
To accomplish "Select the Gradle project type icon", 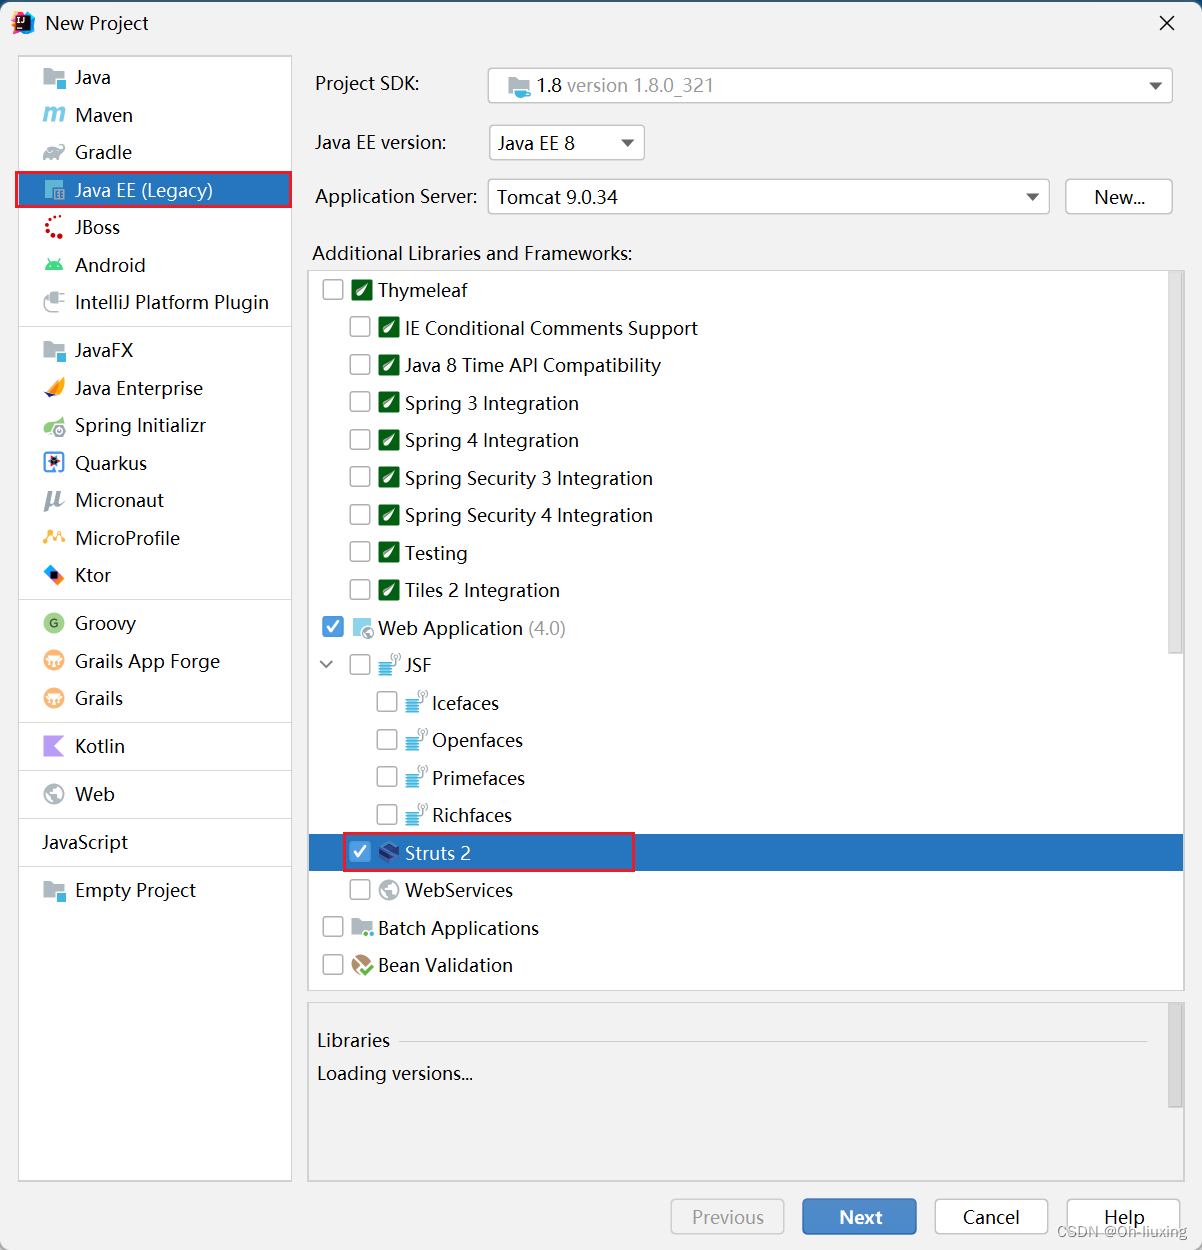I will (53, 152).
